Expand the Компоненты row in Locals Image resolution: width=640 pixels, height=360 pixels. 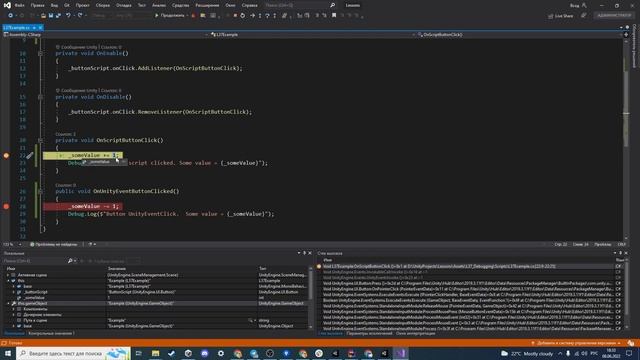13,309
